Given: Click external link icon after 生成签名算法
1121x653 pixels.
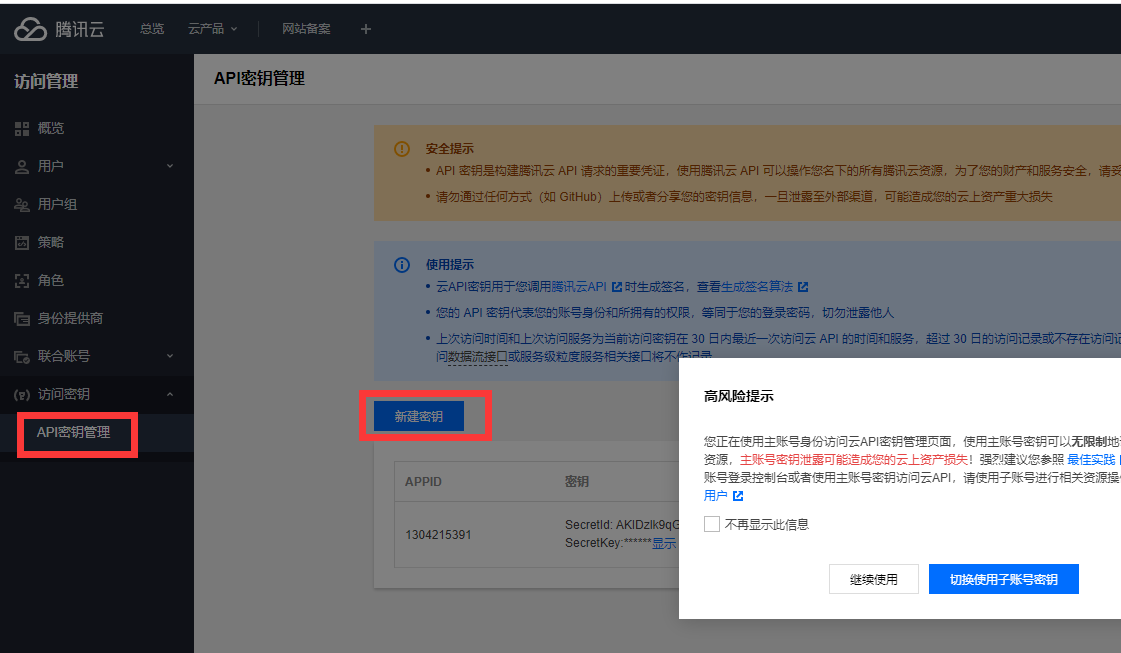Looking at the screenshot, I should click(803, 287).
